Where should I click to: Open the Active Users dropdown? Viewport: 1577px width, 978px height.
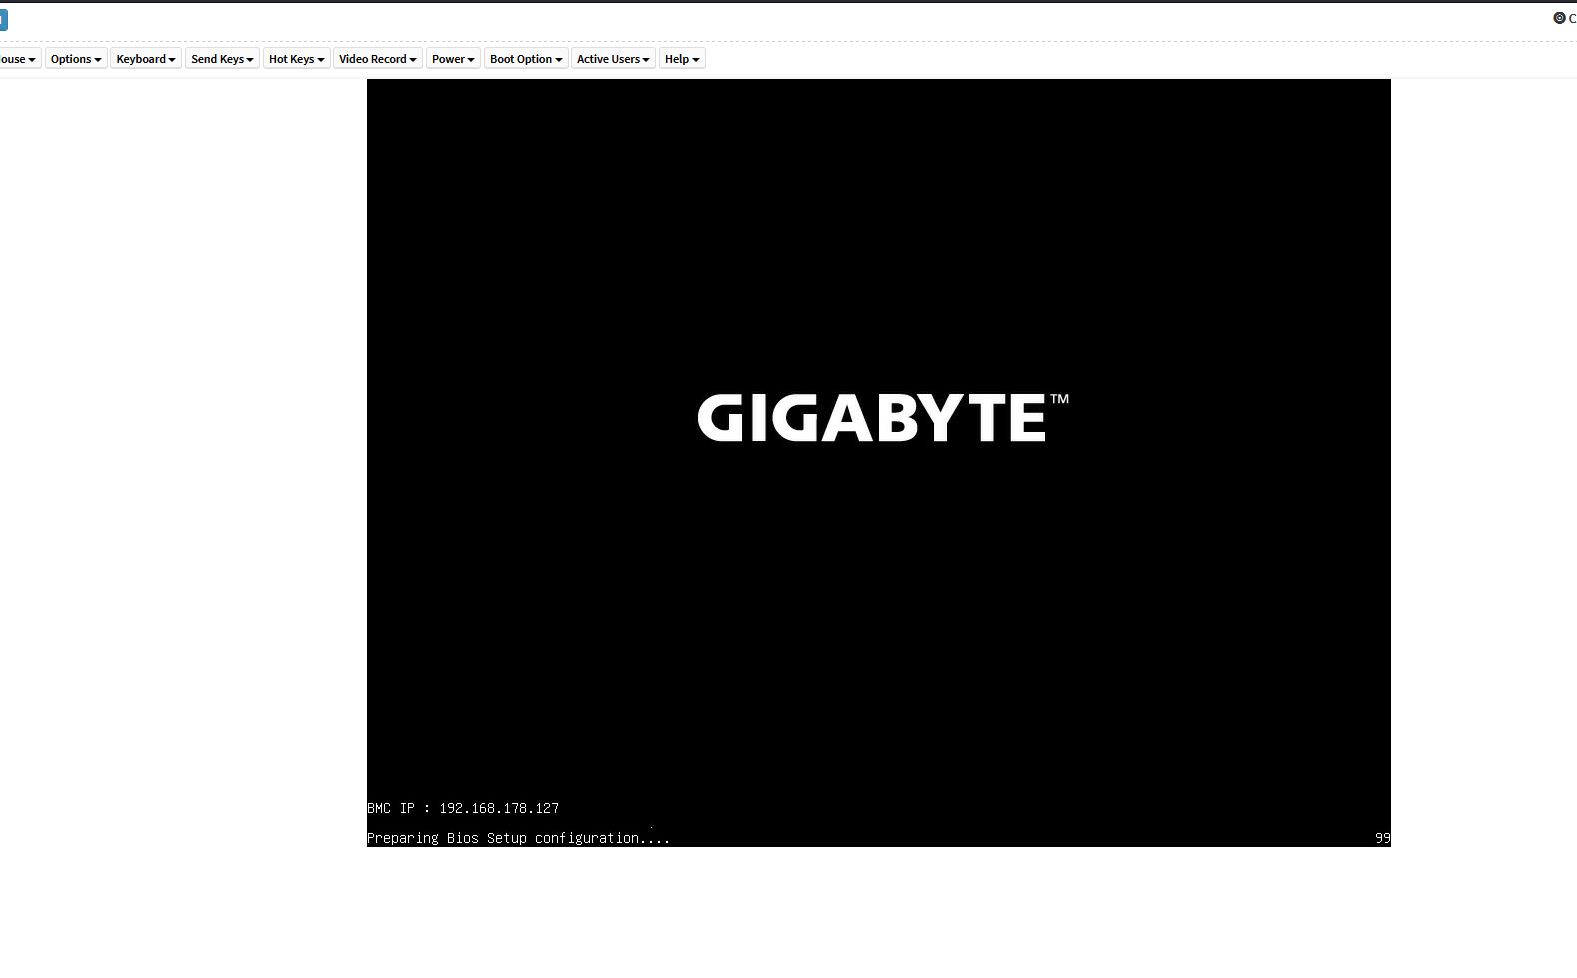pos(613,59)
